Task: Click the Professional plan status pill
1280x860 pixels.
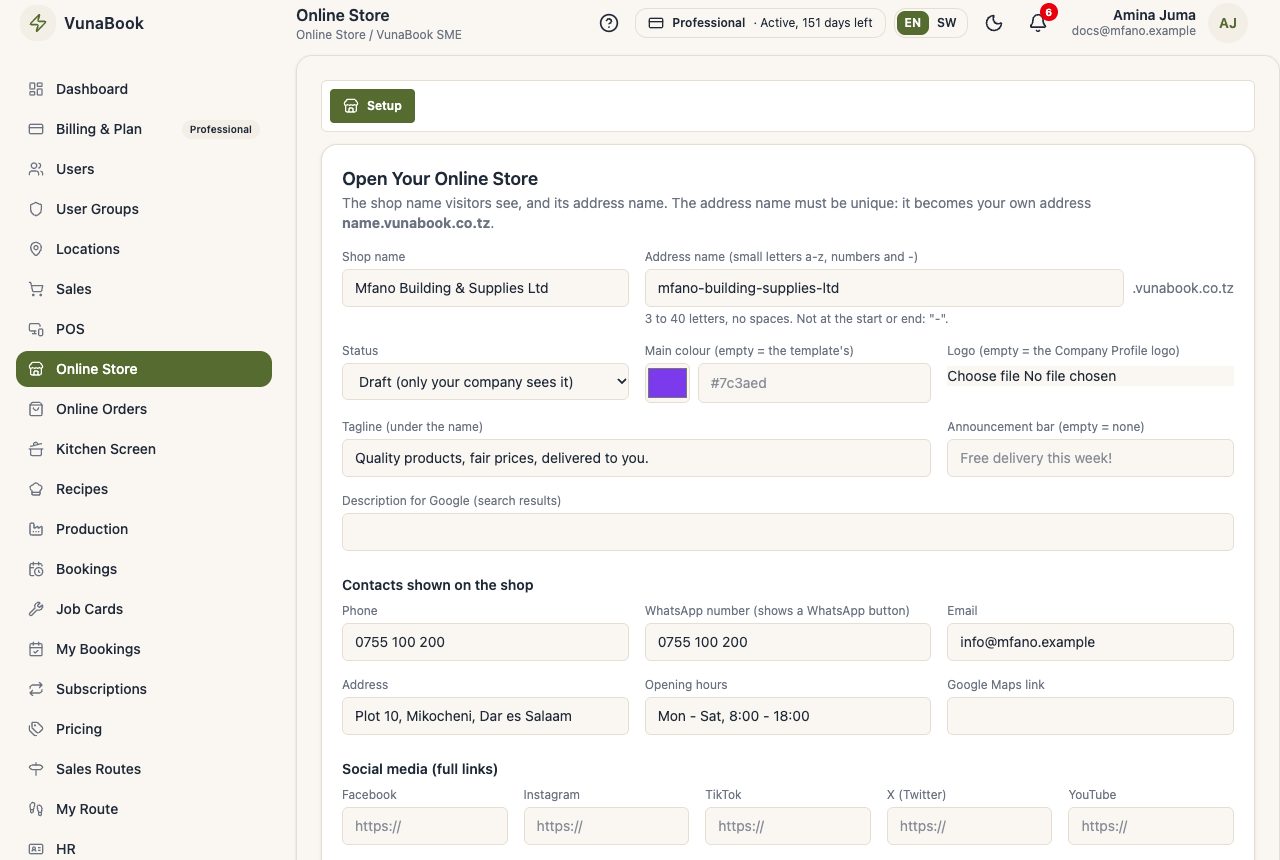Action: pyautogui.click(x=760, y=23)
